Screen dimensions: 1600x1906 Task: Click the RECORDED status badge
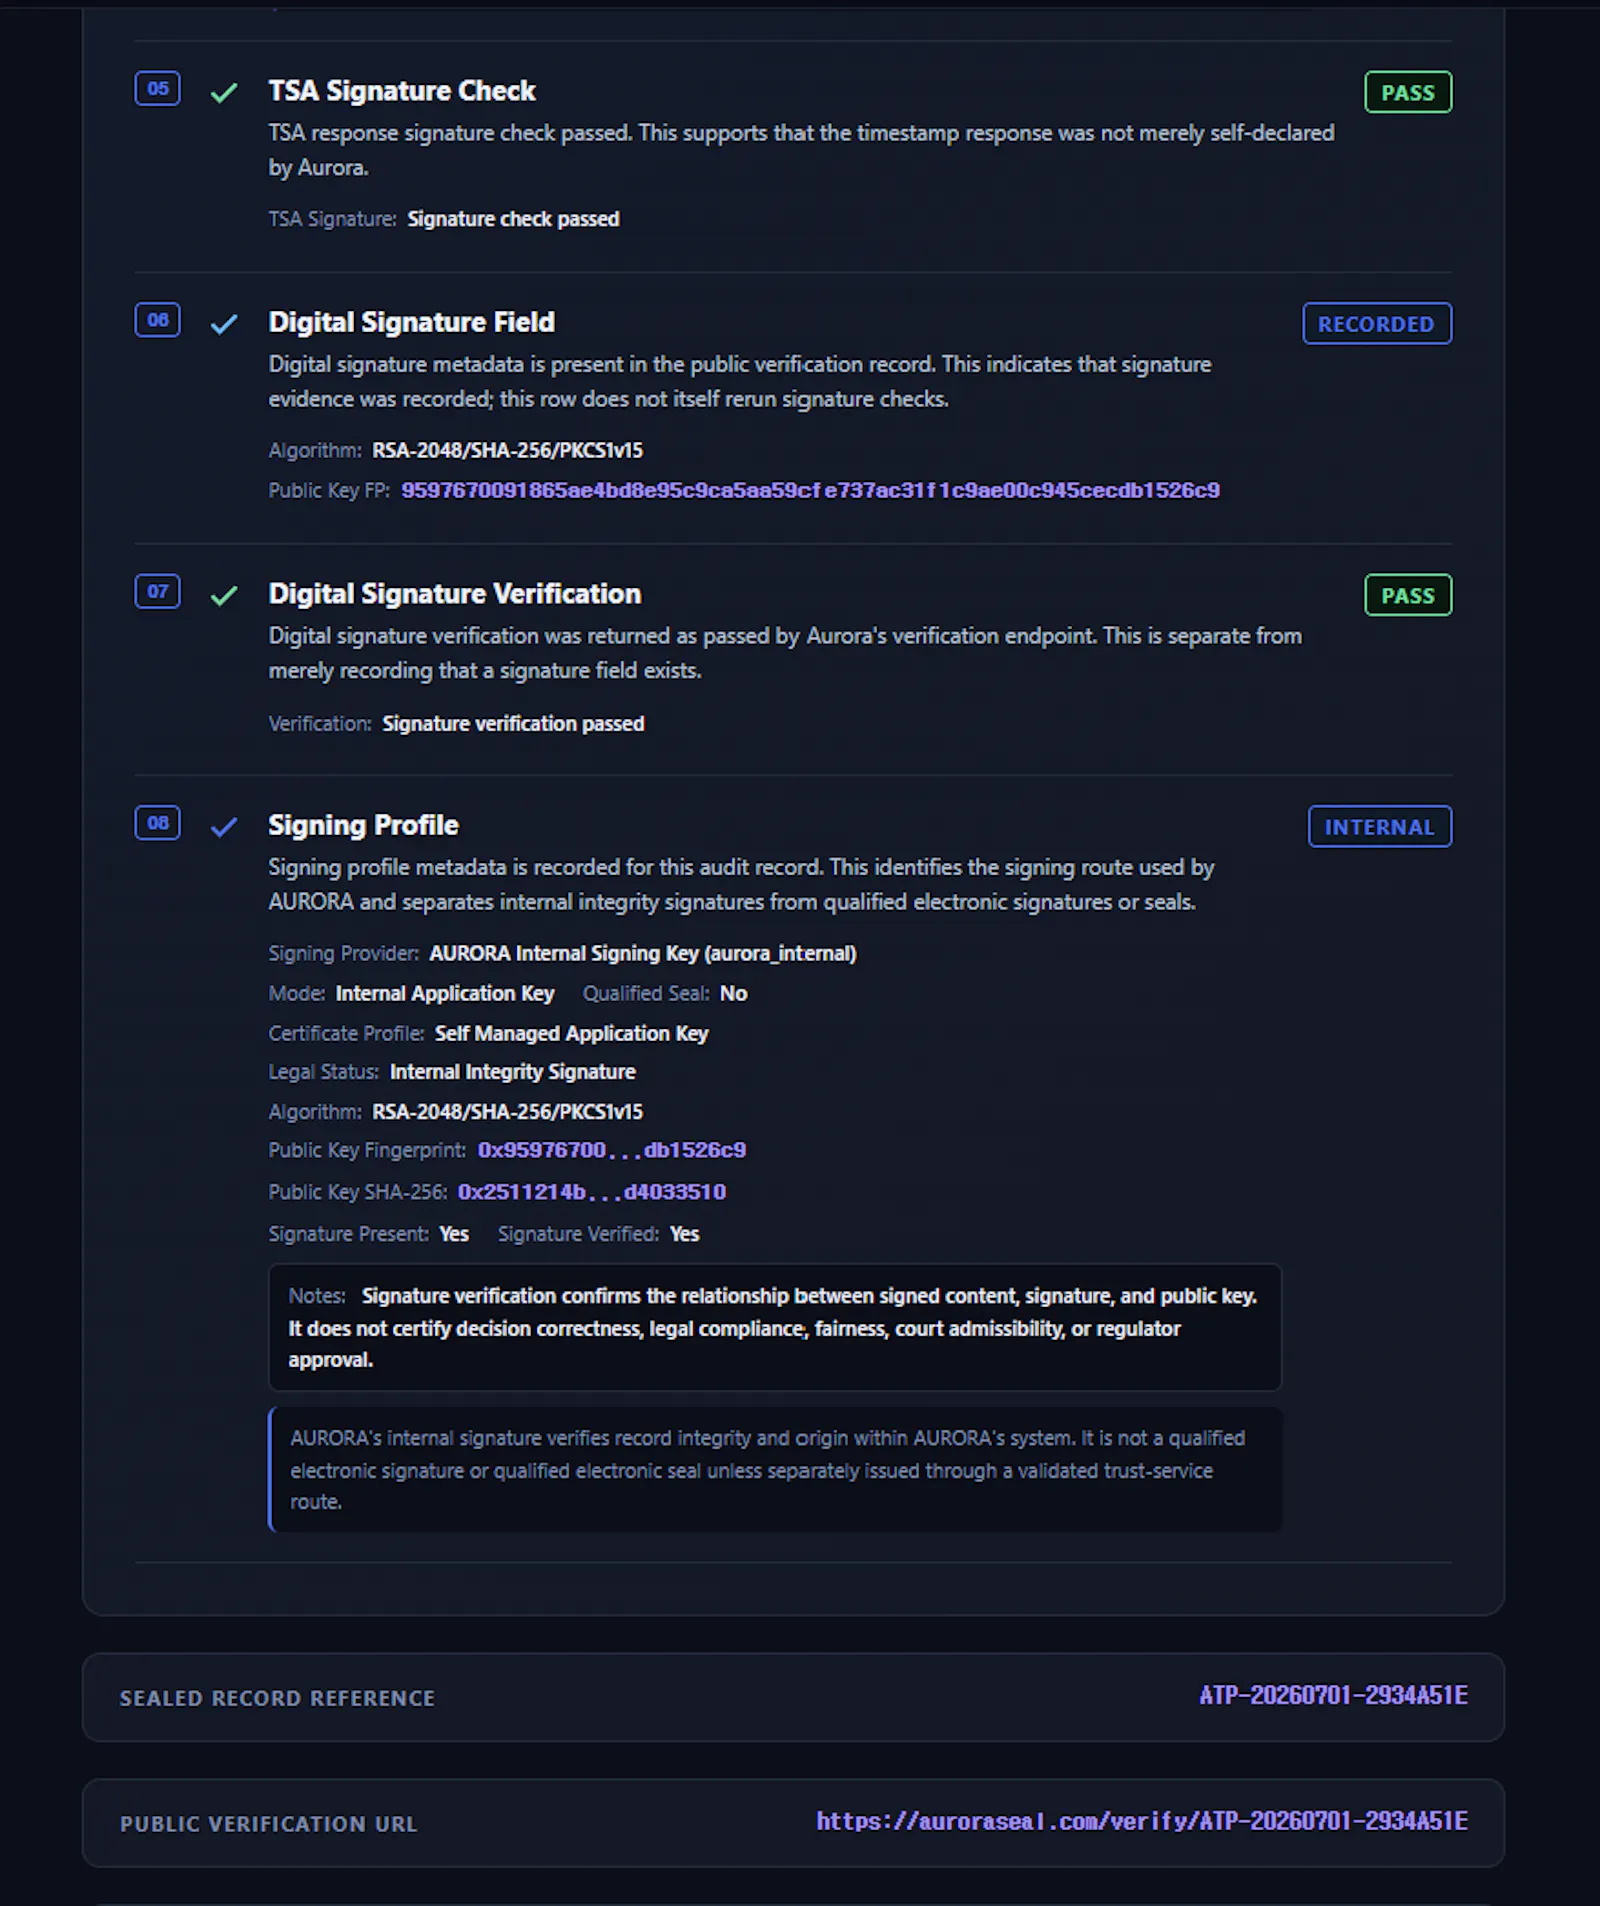[x=1377, y=324]
